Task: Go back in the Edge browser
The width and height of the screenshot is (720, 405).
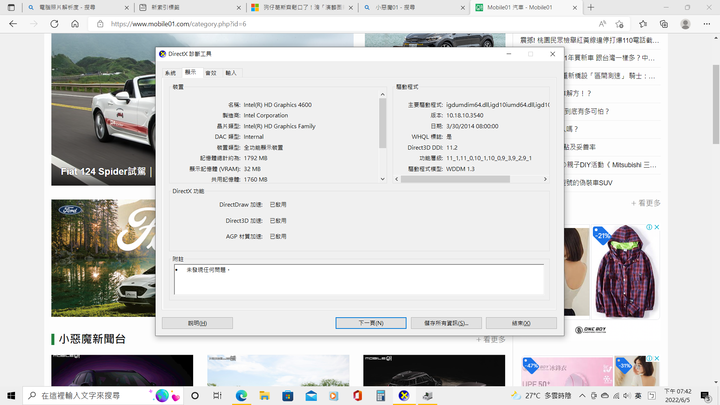Action: 13,24
